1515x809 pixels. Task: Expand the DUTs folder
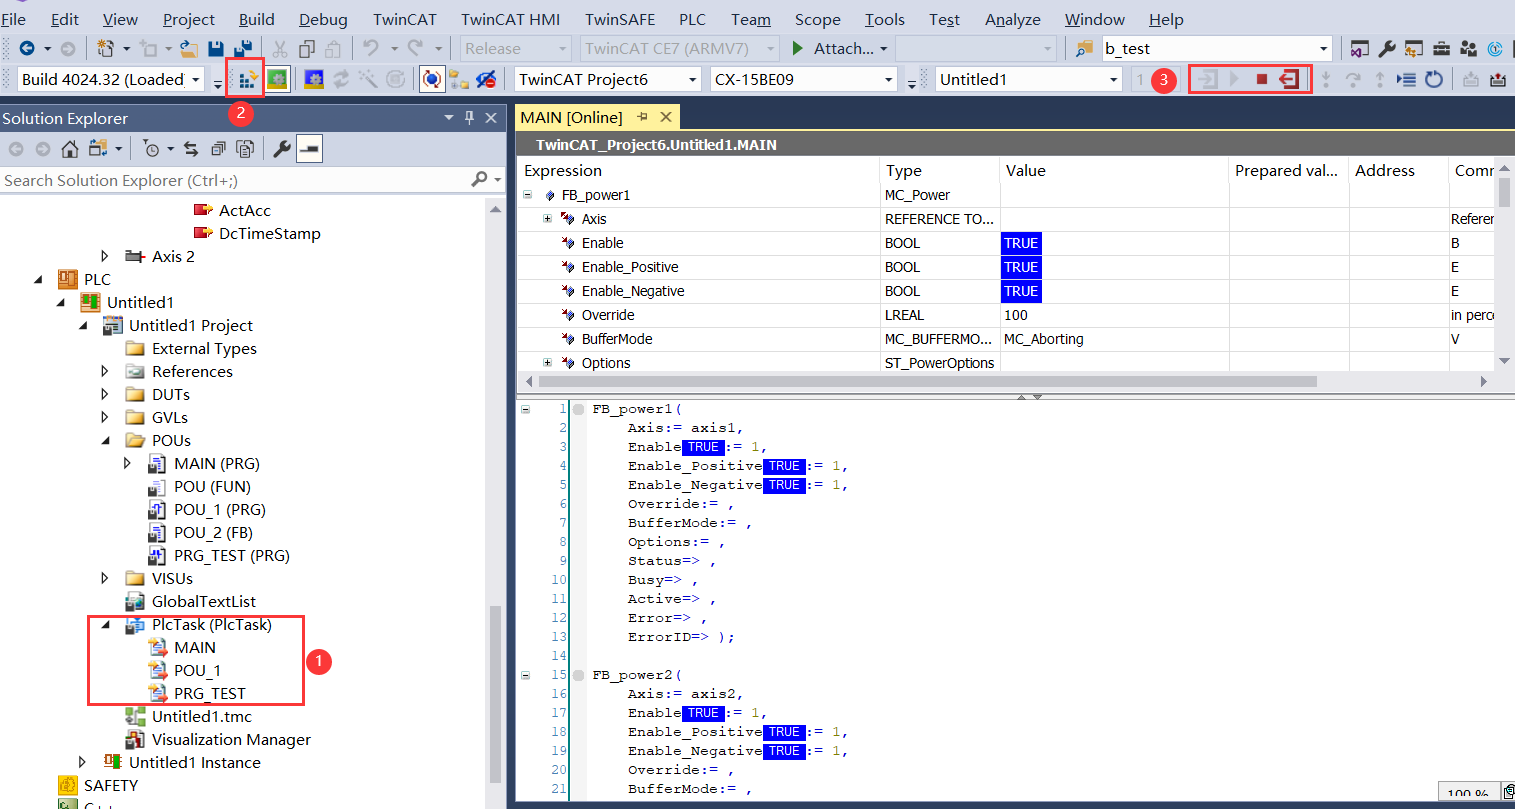(105, 394)
